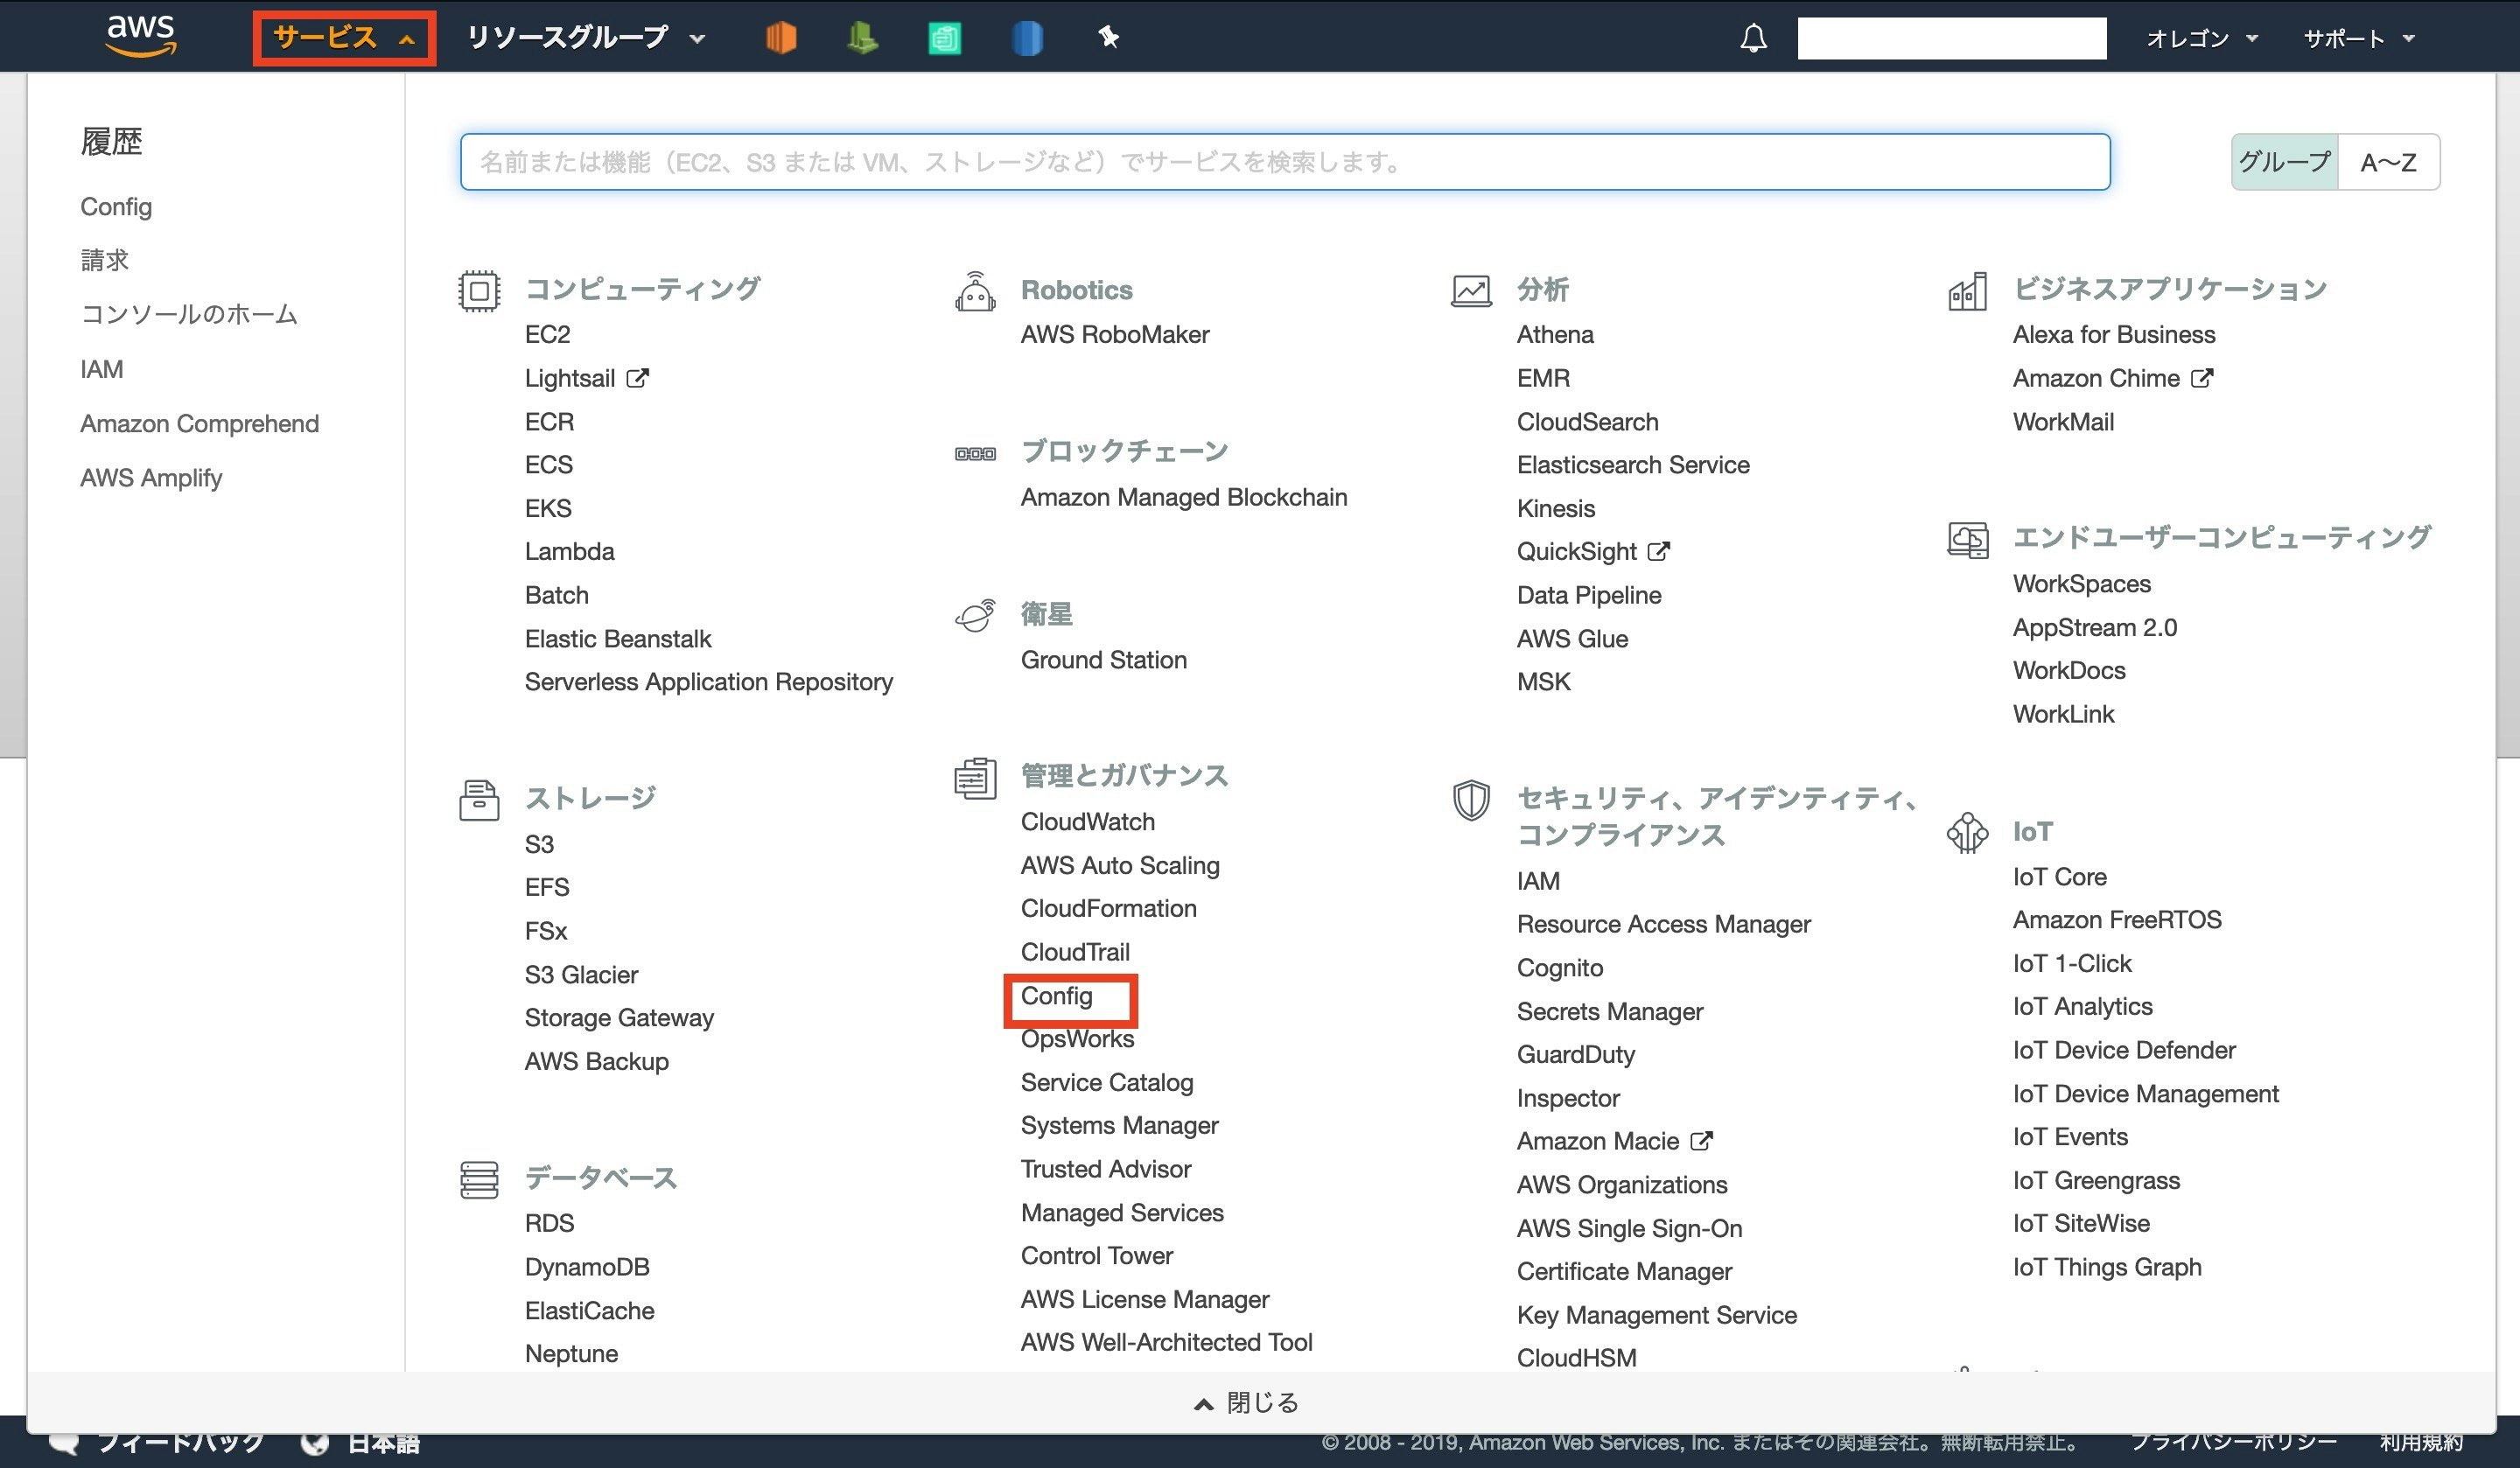
Task: Open IAM under セキュリティ category
Action: [1538, 880]
